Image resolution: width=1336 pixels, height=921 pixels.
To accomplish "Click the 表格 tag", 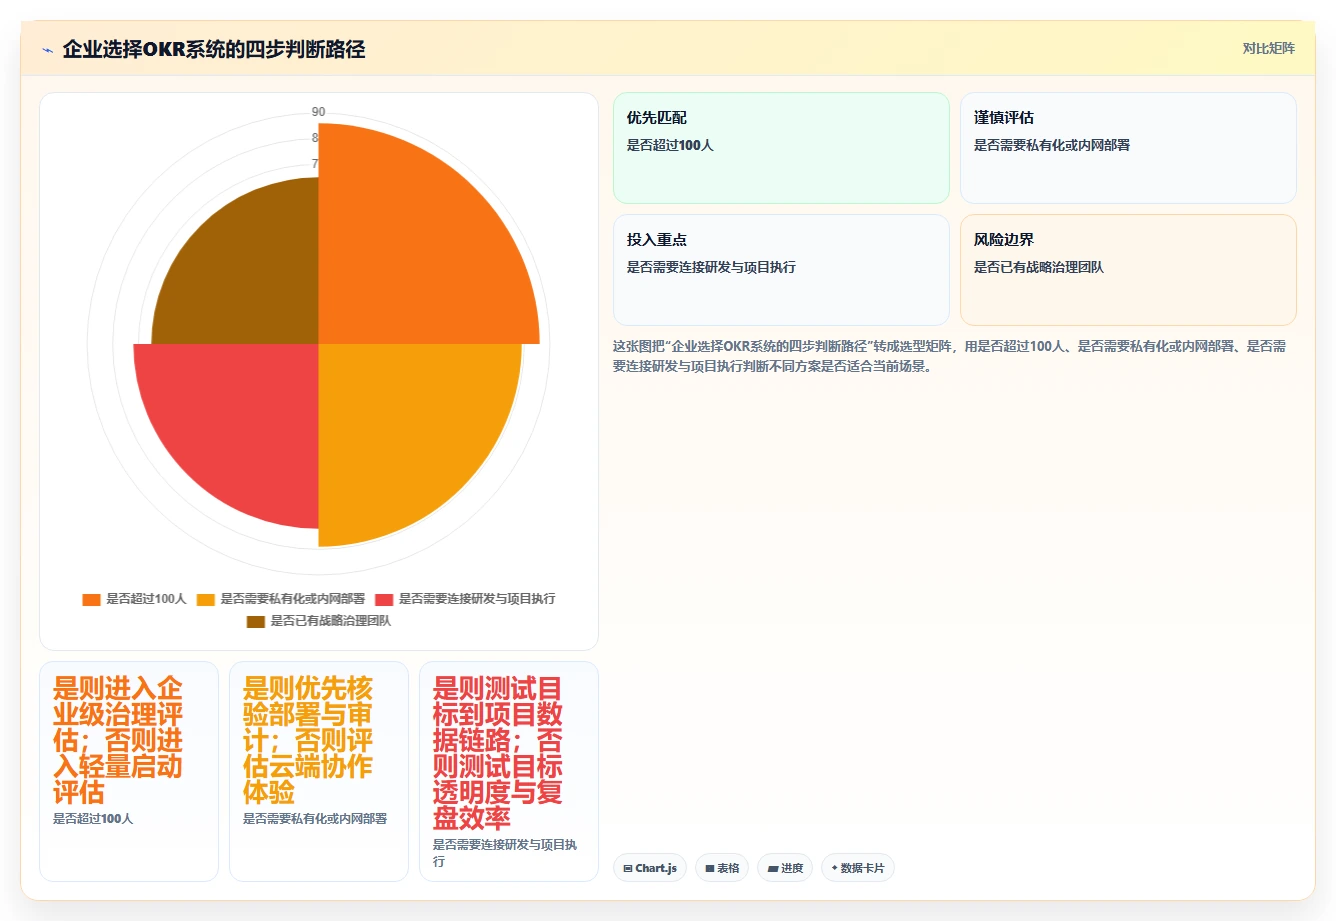I will click(722, 868).
